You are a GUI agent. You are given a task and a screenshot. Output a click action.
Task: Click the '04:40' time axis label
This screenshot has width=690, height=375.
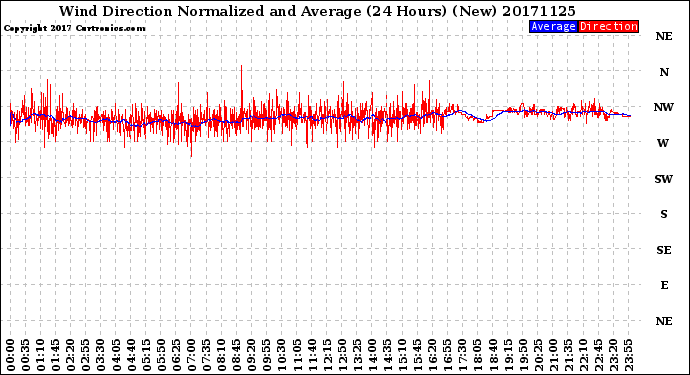131,355
